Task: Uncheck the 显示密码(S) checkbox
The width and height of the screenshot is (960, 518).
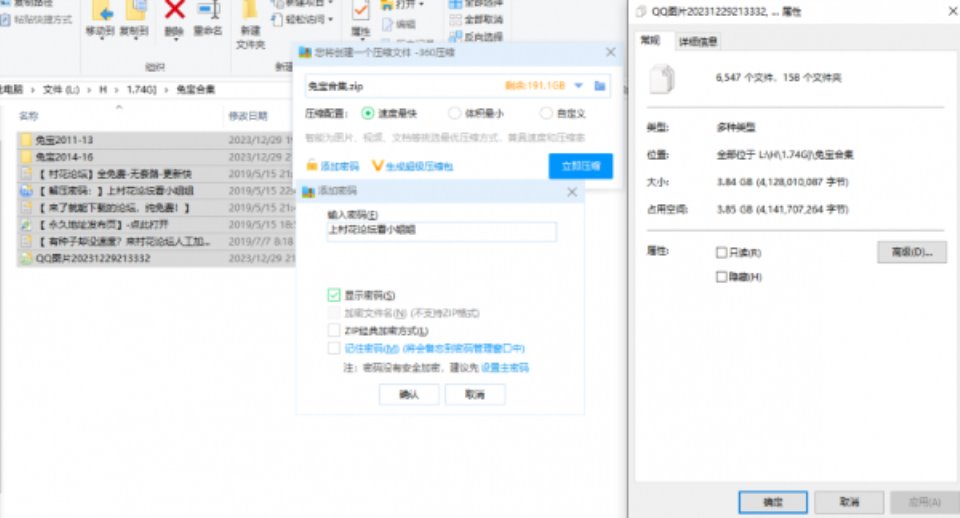Action: coord(334,296)
